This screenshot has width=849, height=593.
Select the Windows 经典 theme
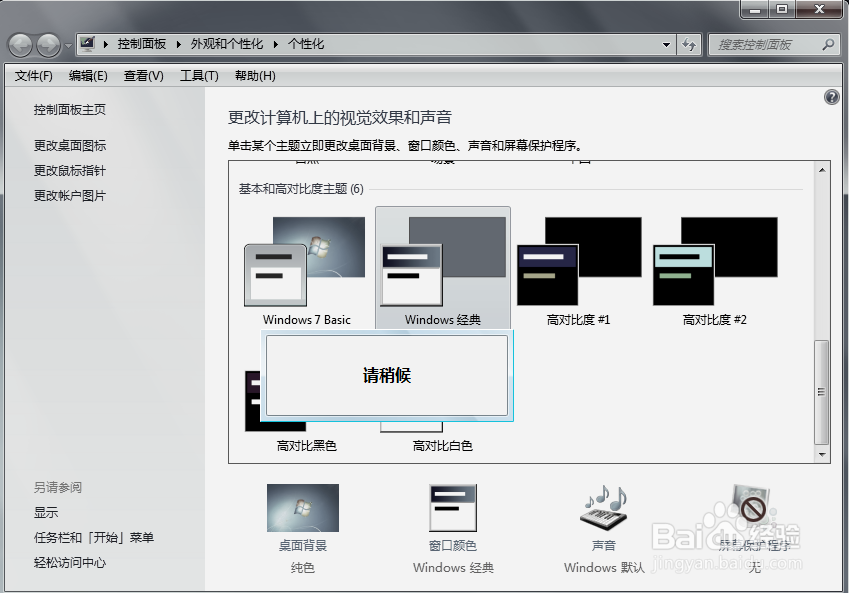coord(443,269)
